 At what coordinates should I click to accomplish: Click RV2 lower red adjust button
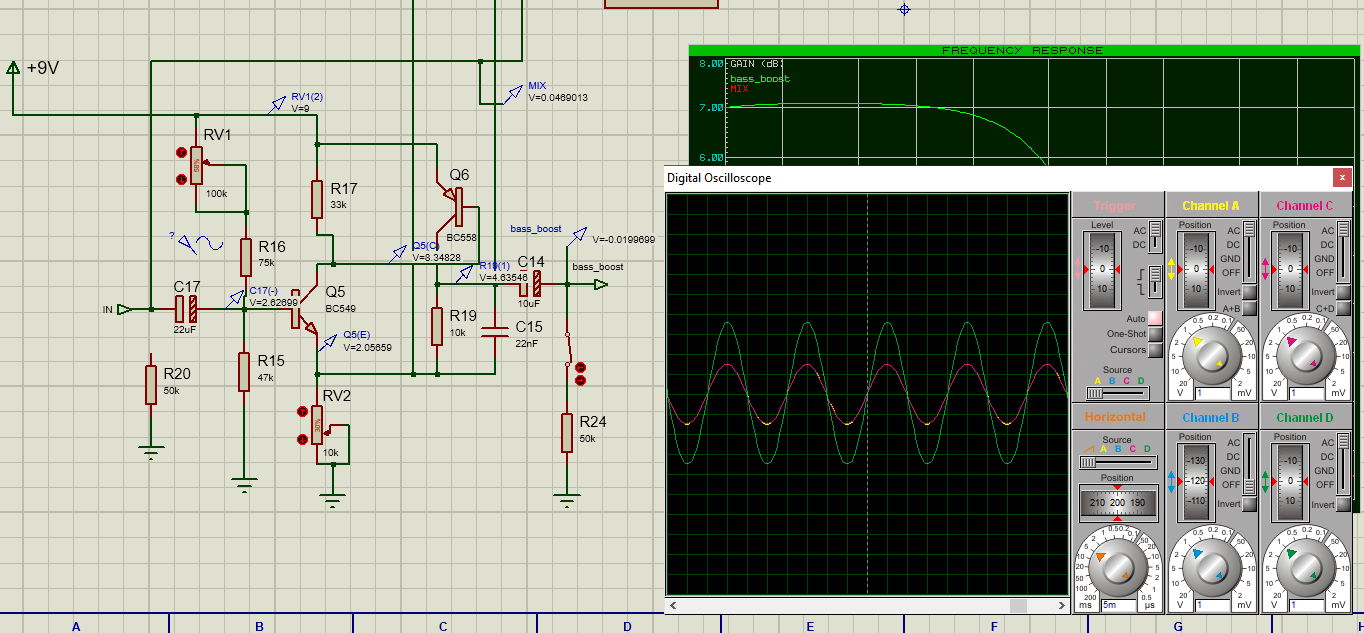(302, 439)
